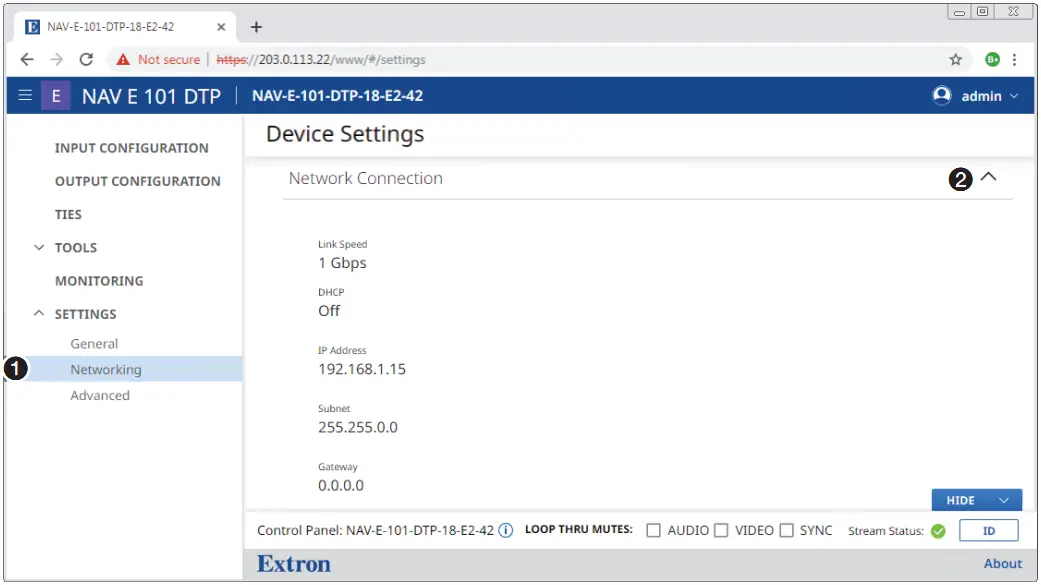Collapse the Network Connection section

tap(989, 177)
